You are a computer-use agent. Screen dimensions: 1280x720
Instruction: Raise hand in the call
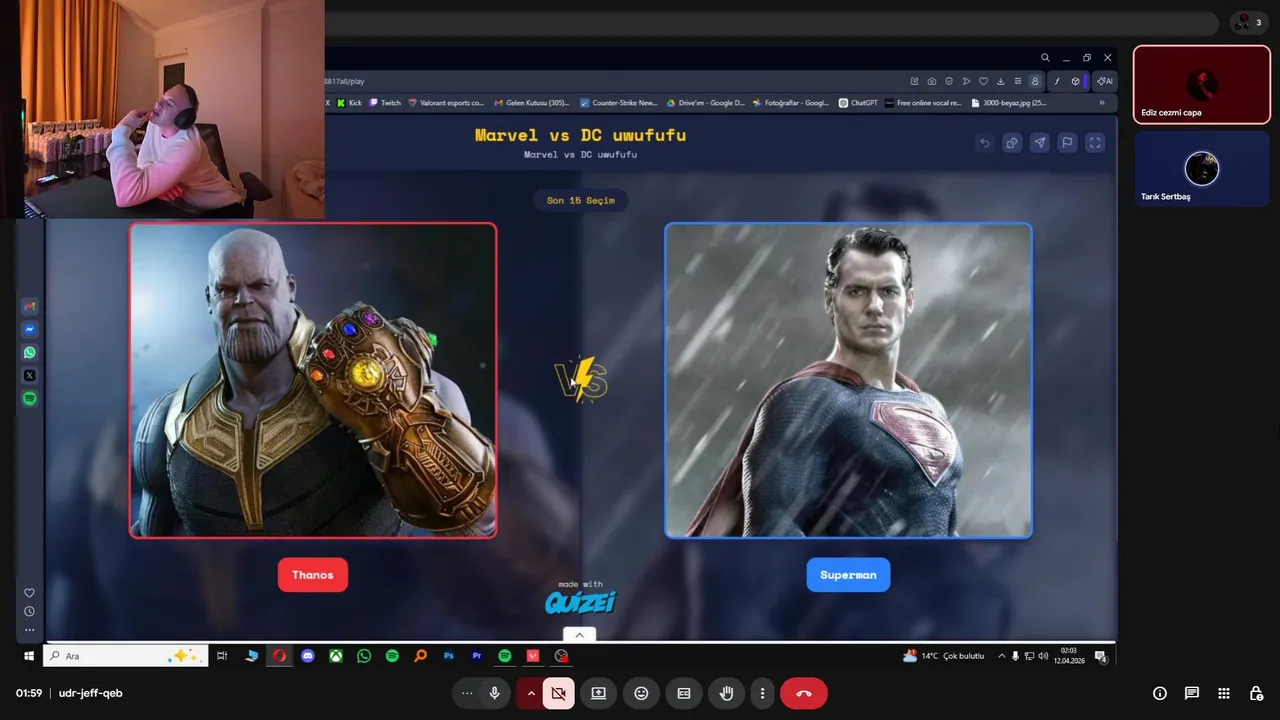click(727, 693)
